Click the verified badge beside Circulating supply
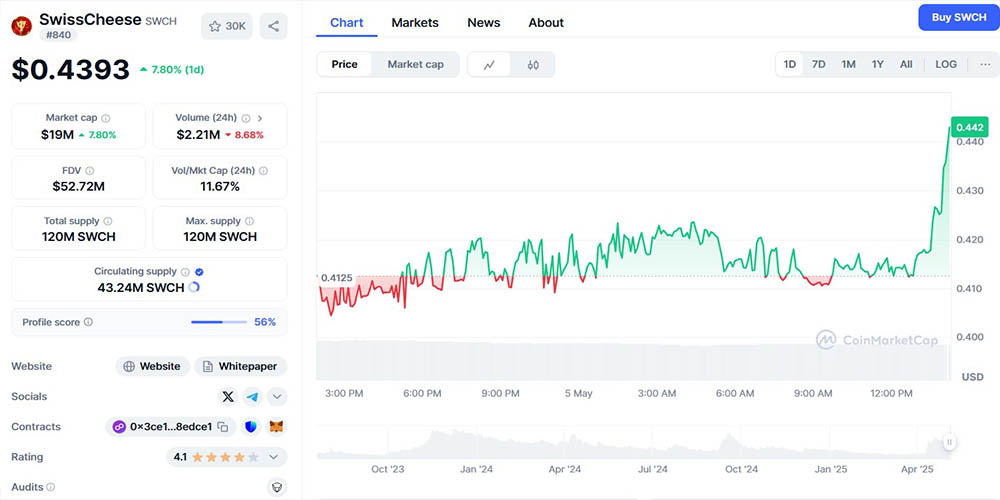Viewport: 1000px width, 500px height. pos(199,272)
